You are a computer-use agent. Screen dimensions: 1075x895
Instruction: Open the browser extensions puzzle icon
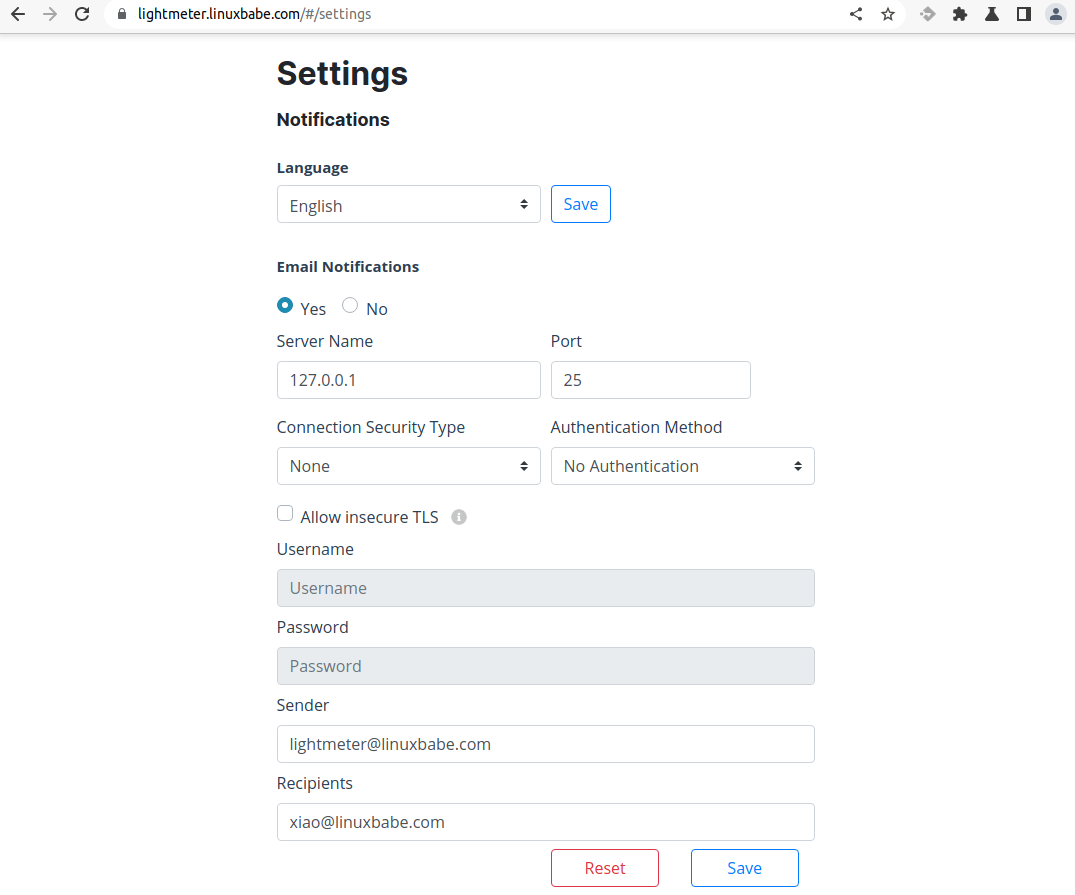pos(960,15)
